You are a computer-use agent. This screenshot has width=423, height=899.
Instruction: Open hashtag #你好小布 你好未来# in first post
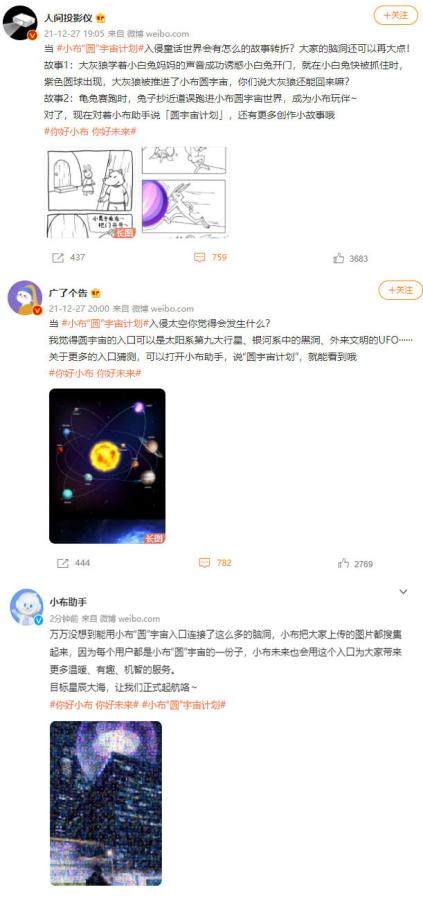pyautogui.click(x=91, y=131)
